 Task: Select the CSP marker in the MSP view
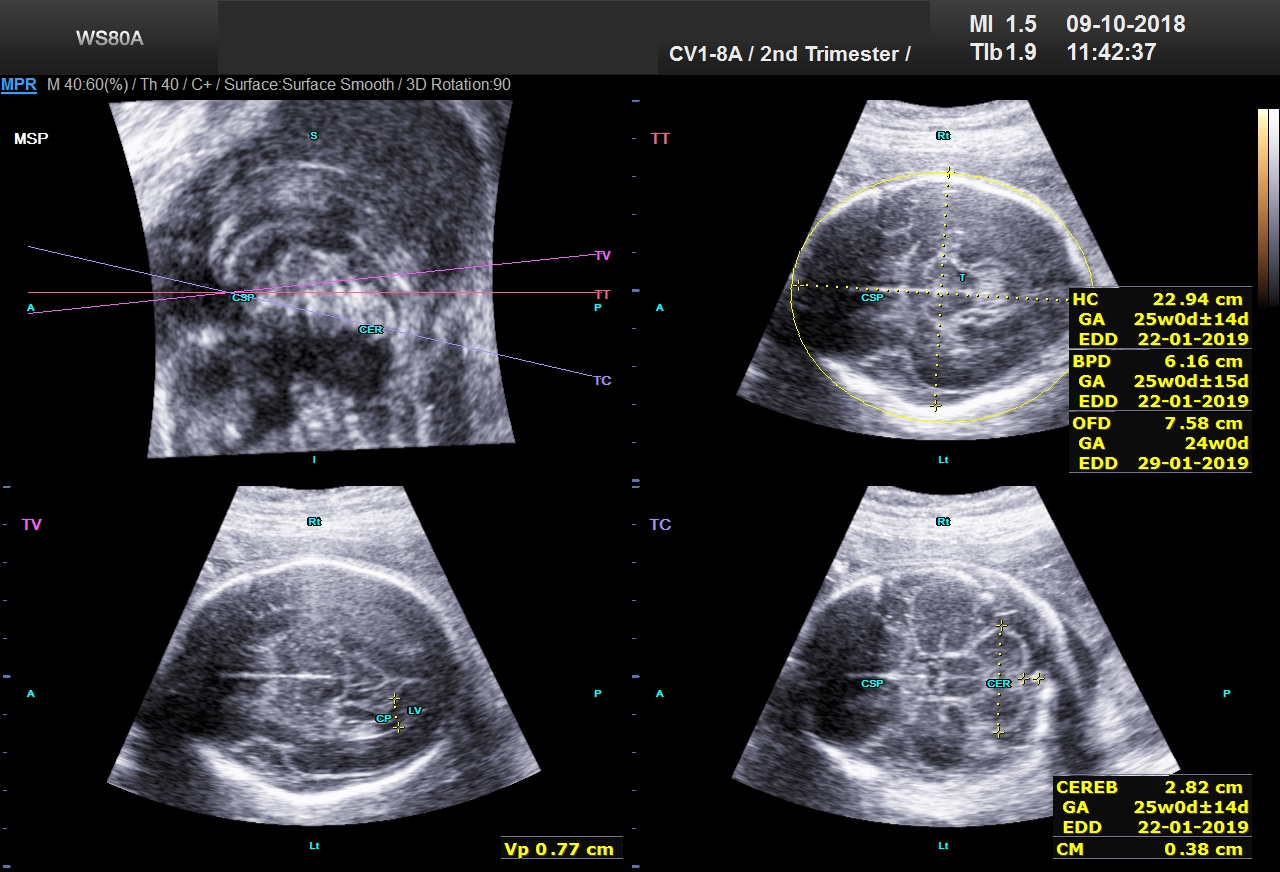242,297
